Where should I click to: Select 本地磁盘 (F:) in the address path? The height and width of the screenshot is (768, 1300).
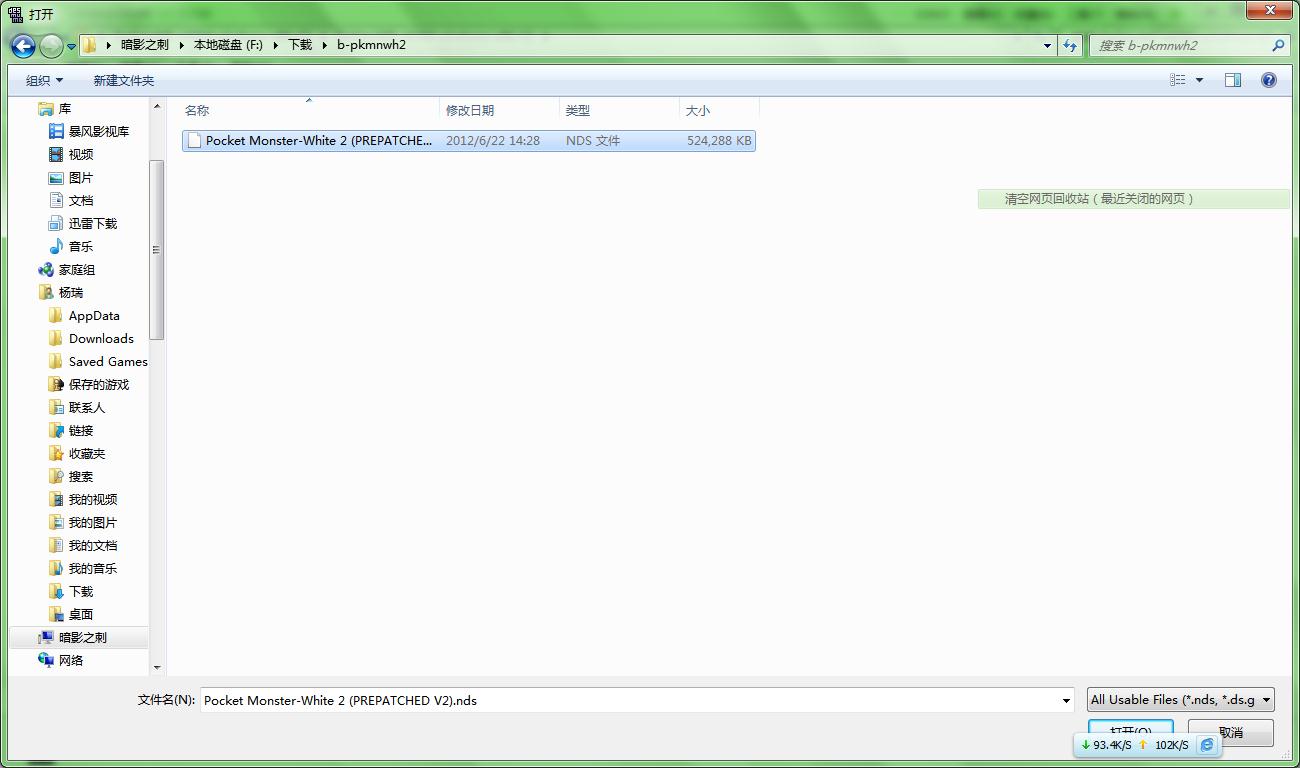tap(228, 45)
